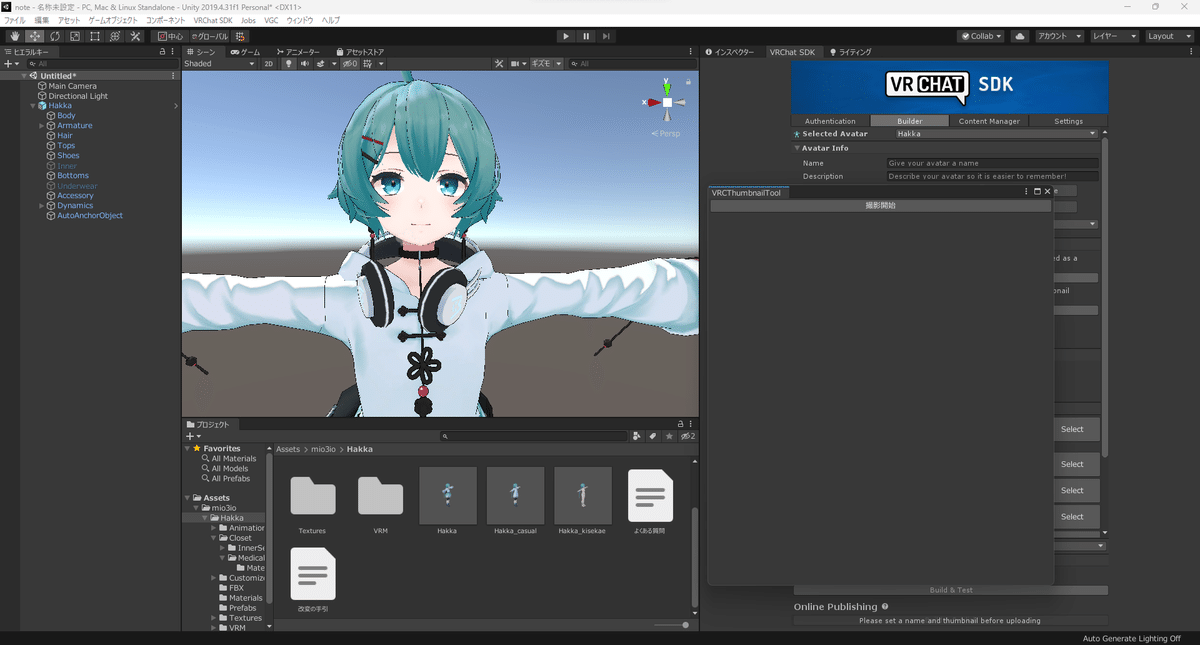Click the search by type icon in Project

point(637,436)
